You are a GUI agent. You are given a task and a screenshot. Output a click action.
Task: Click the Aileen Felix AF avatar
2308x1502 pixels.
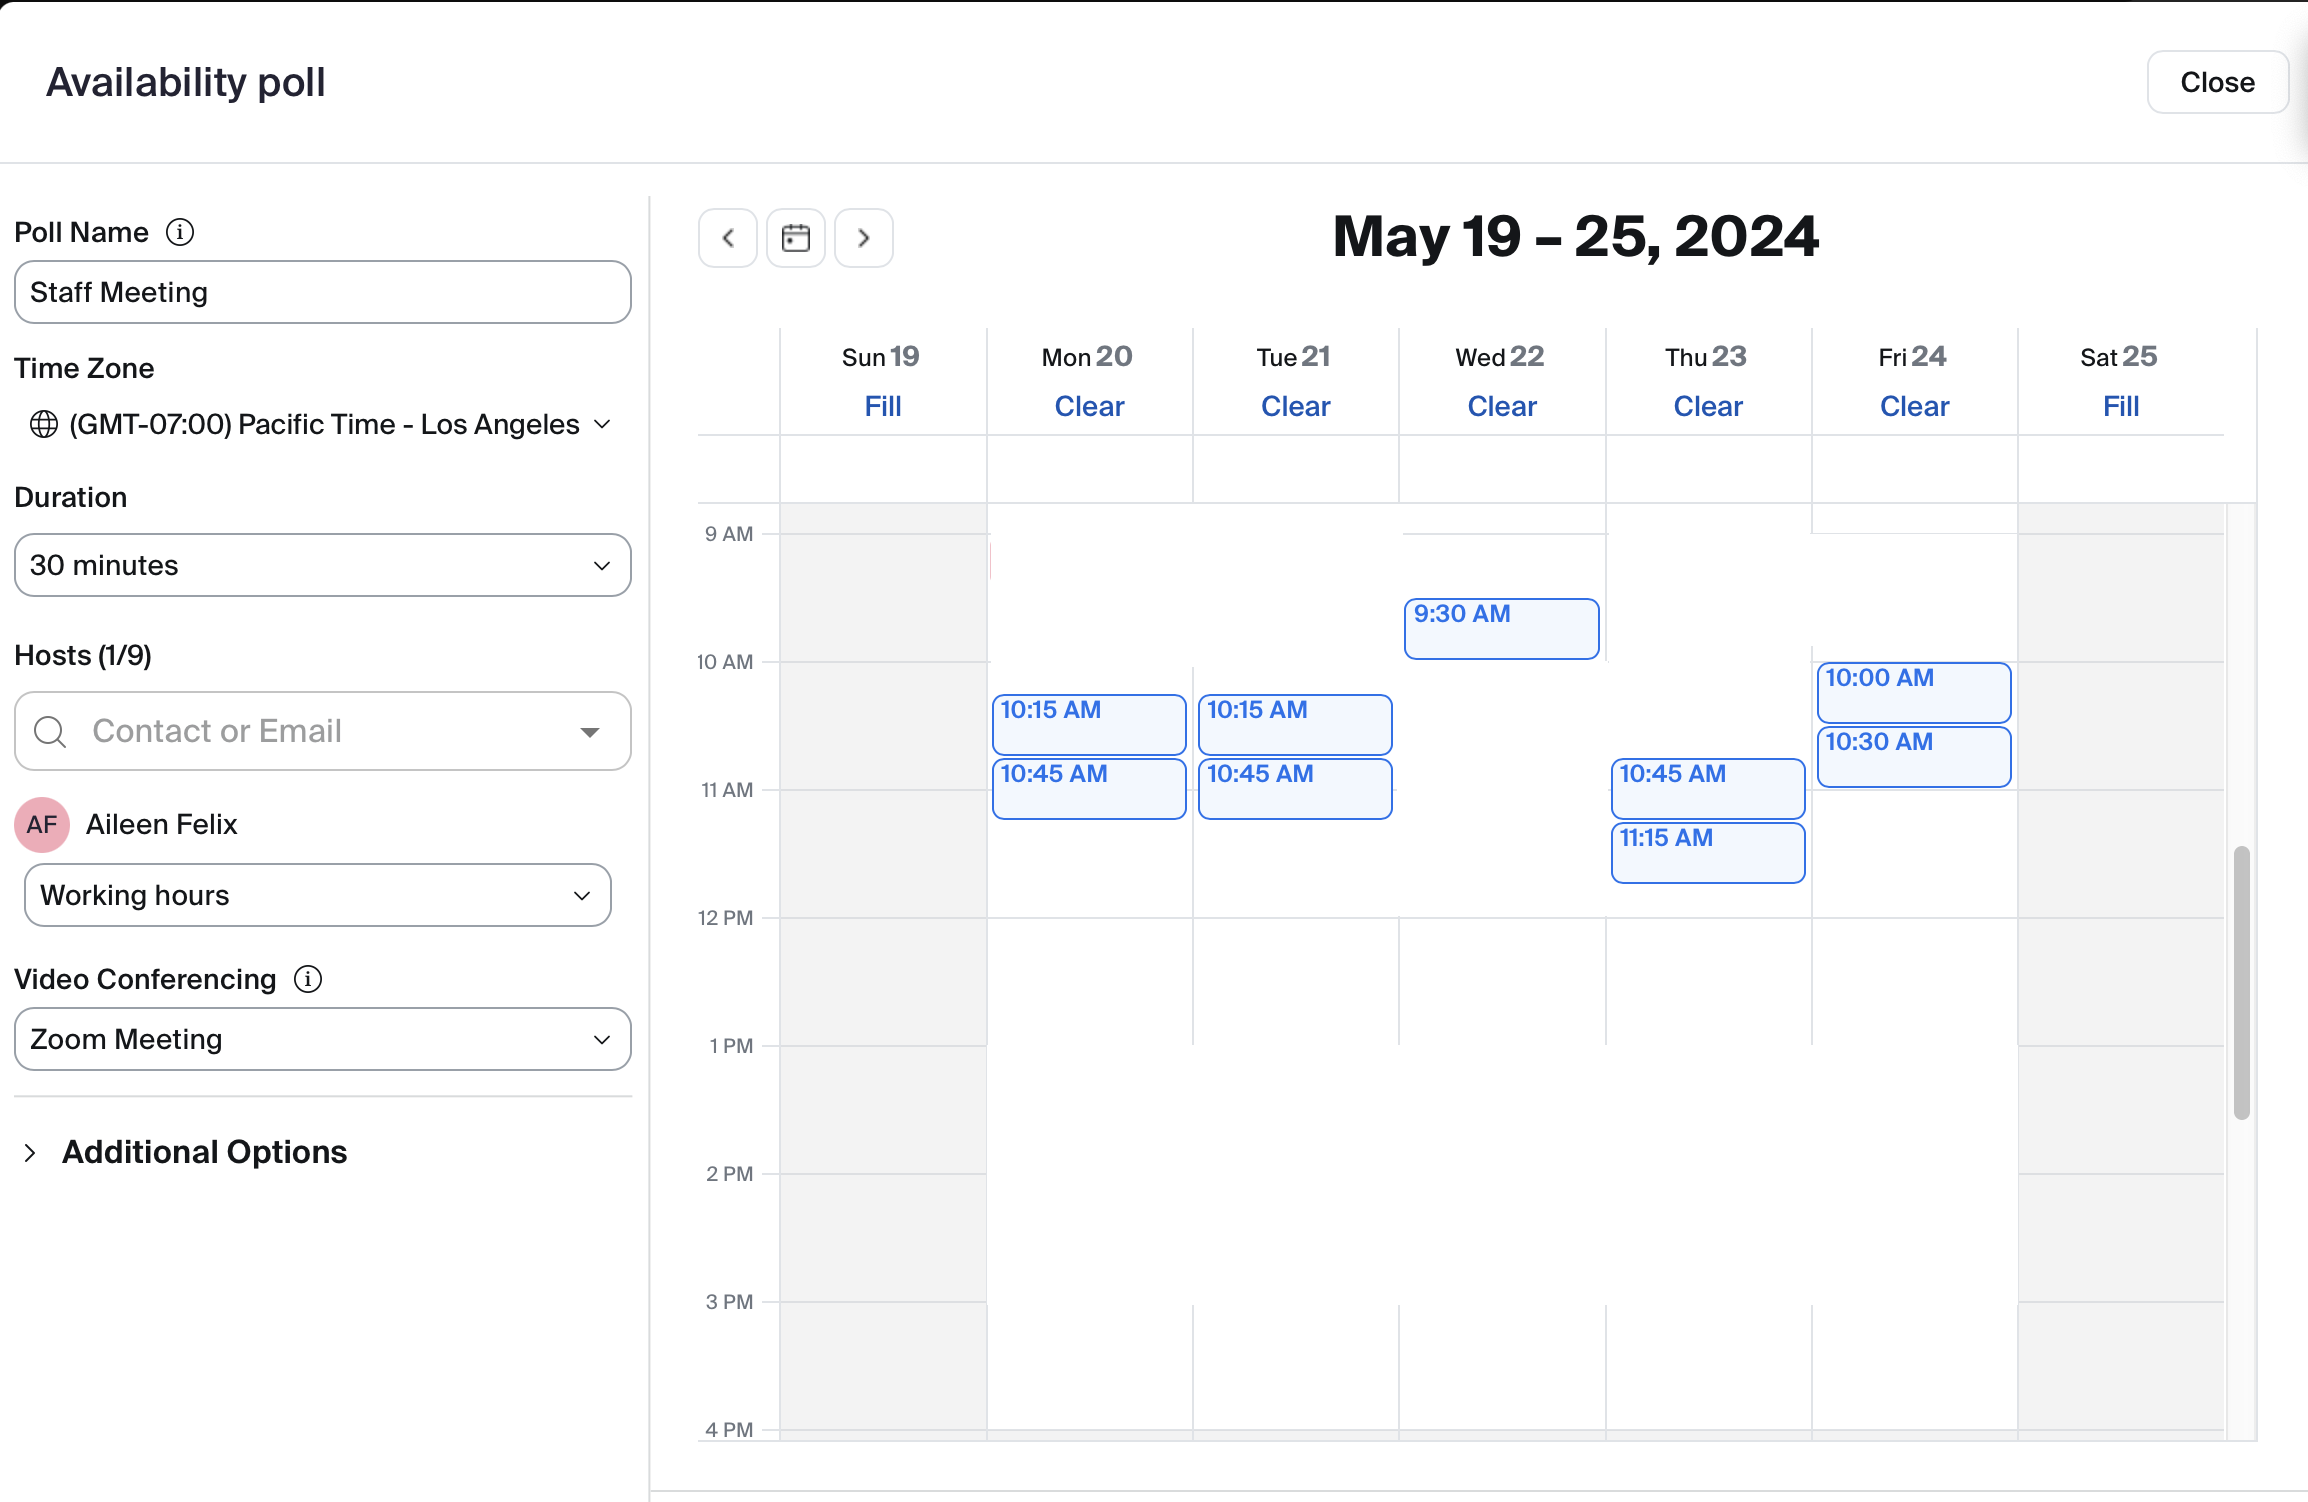click(x=42, y=824)
